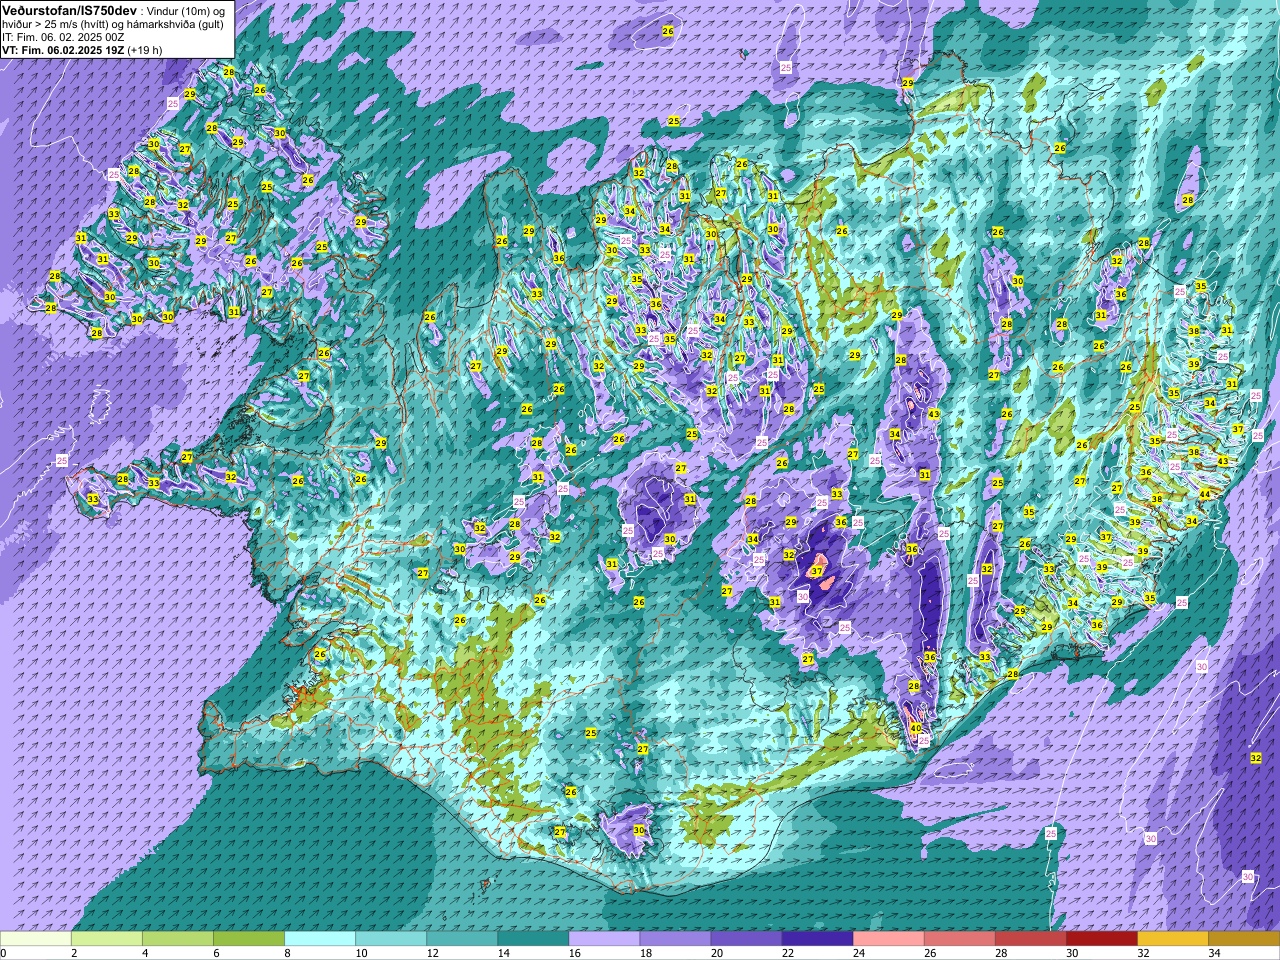Click the dark teal 14–16 legend swatch
The height and width of the screenshot is (960, 1280).
533,939
